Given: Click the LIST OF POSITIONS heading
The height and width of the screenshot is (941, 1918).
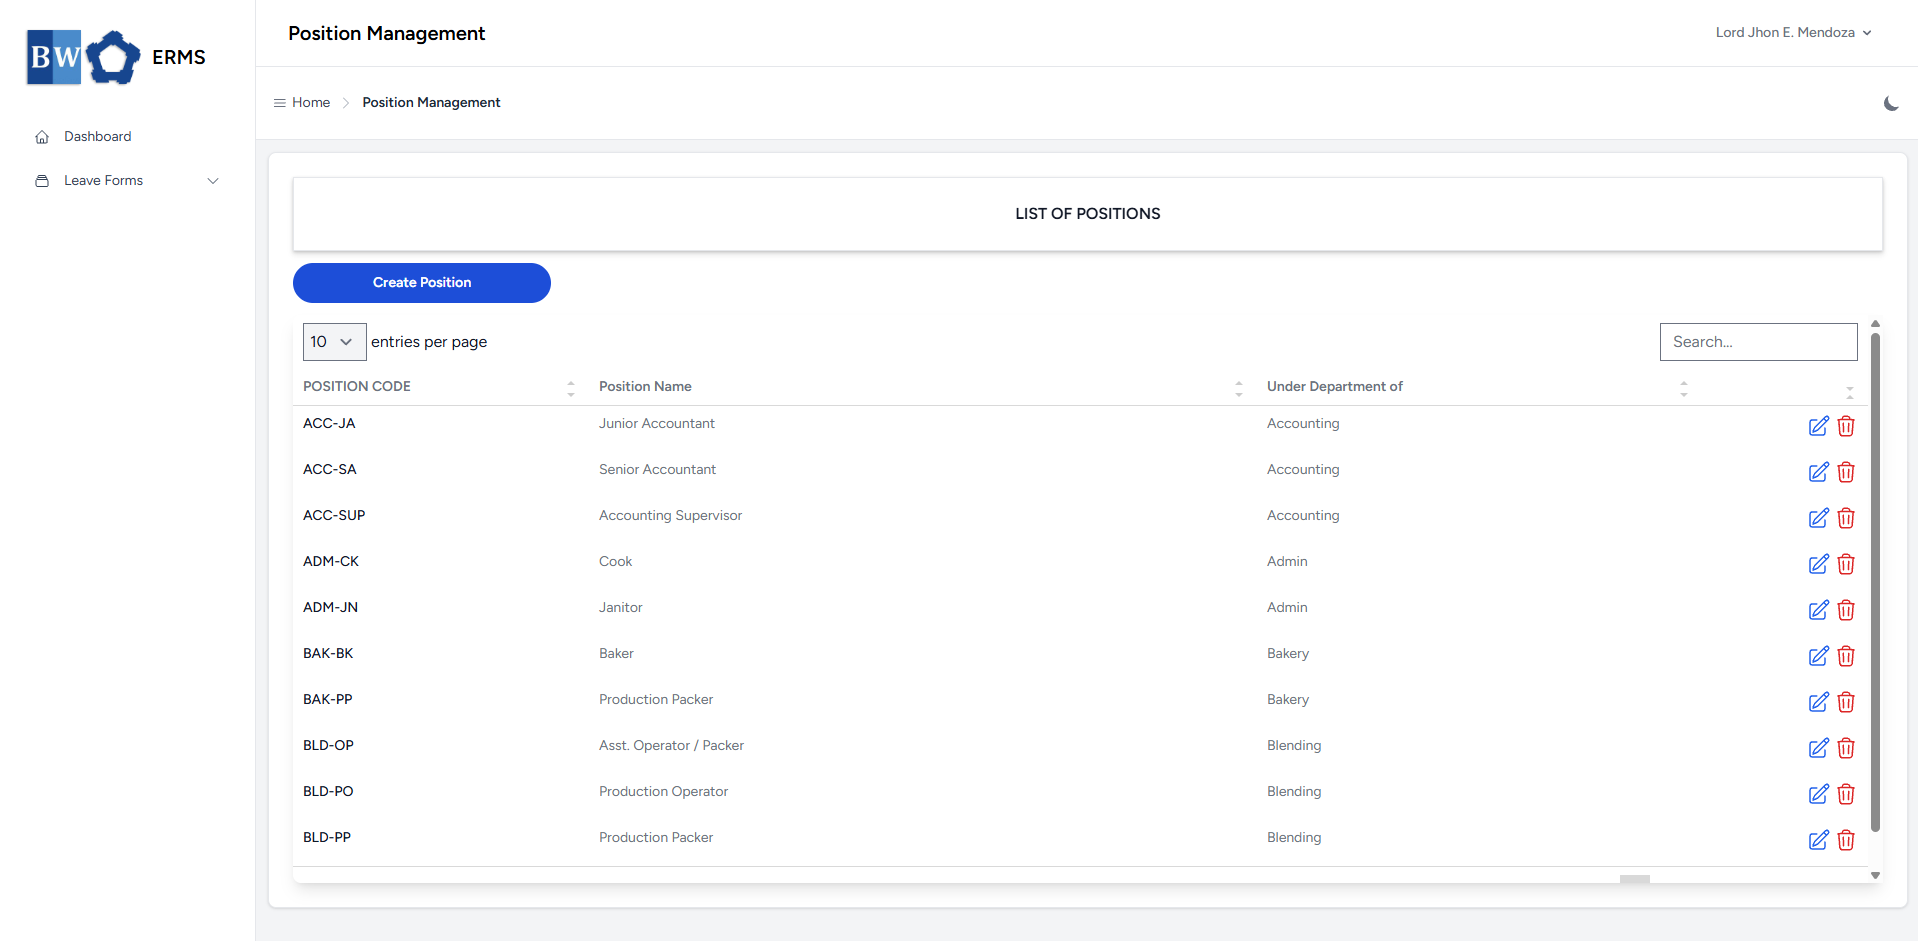Looking at the screenshot, I should tap(1088, 214).
